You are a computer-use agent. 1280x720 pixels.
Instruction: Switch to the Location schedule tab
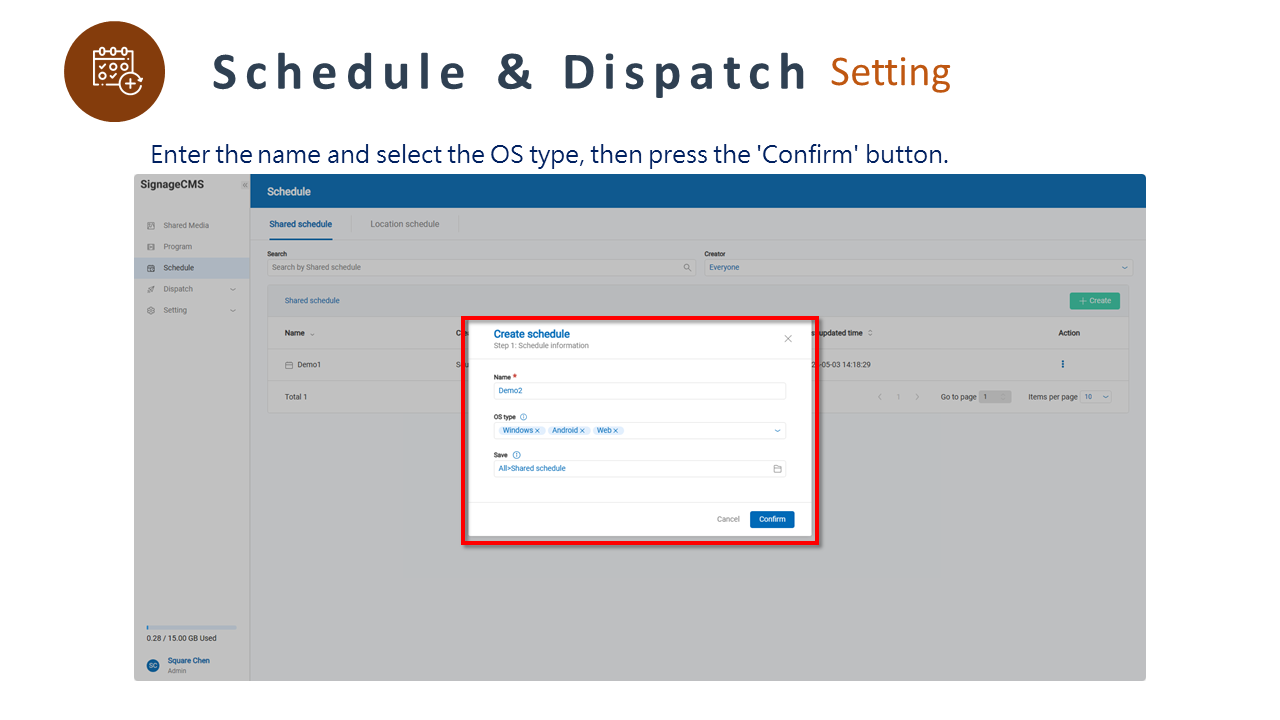point(404,224)
